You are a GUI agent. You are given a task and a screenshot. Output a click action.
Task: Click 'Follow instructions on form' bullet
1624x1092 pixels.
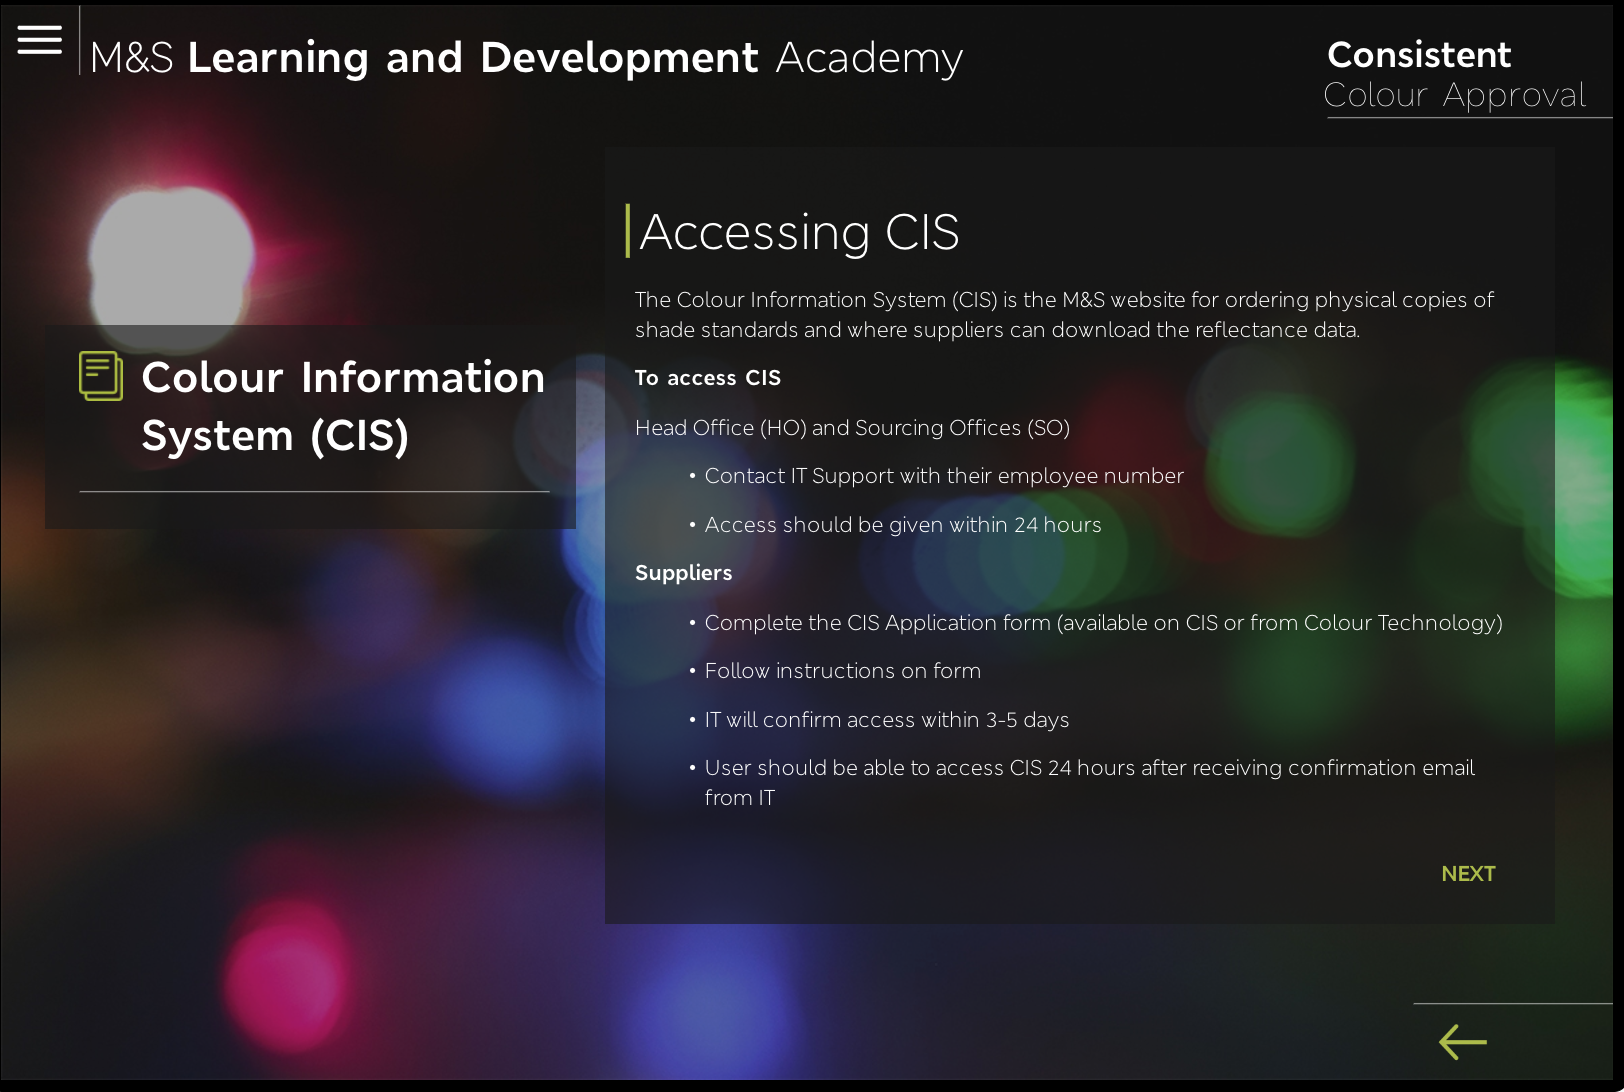pos(842,671)
